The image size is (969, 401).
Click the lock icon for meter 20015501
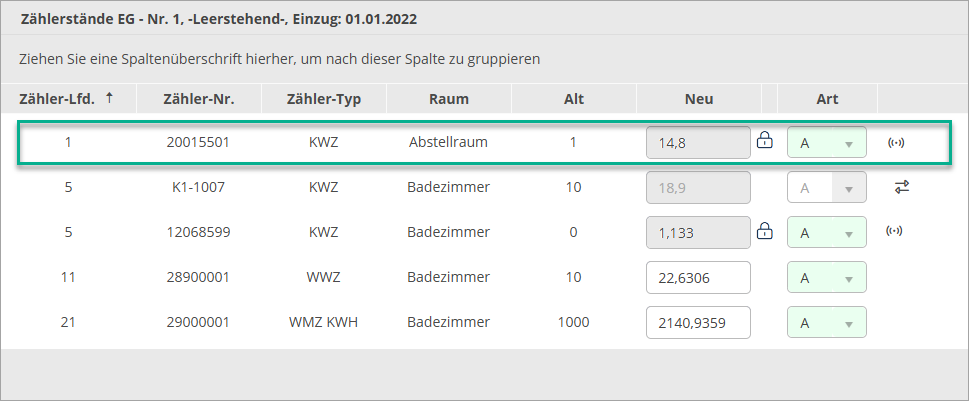point(765,141)
